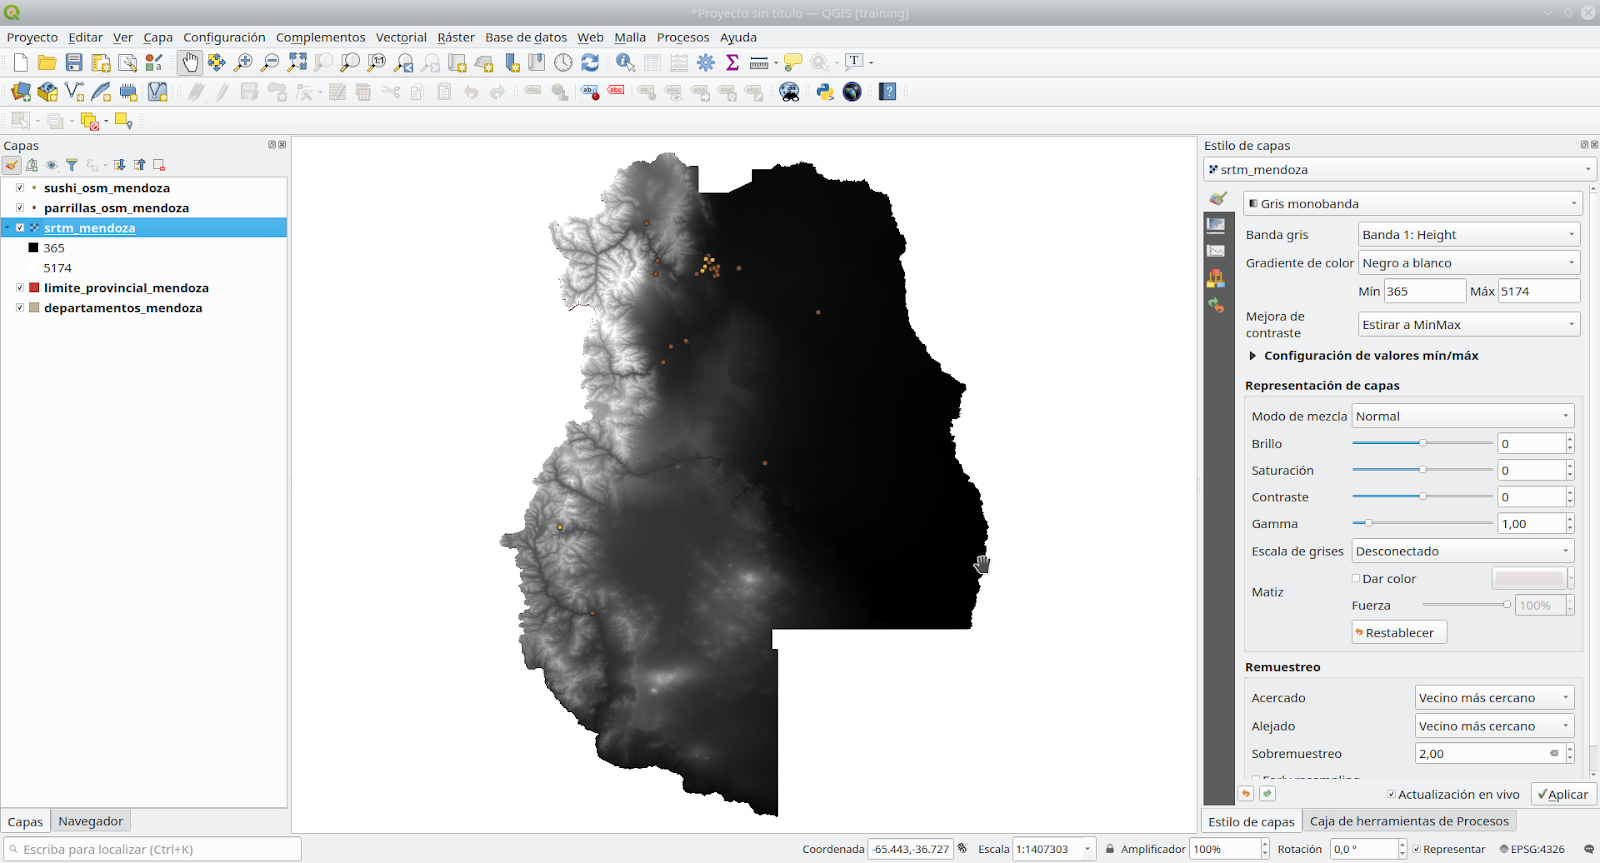The height and width of the screenshot is (863, 1600).
Task: Toggle visibility of sushi_osm_mendoza layer
Action: pyautogui.click(x=20, y=188)
